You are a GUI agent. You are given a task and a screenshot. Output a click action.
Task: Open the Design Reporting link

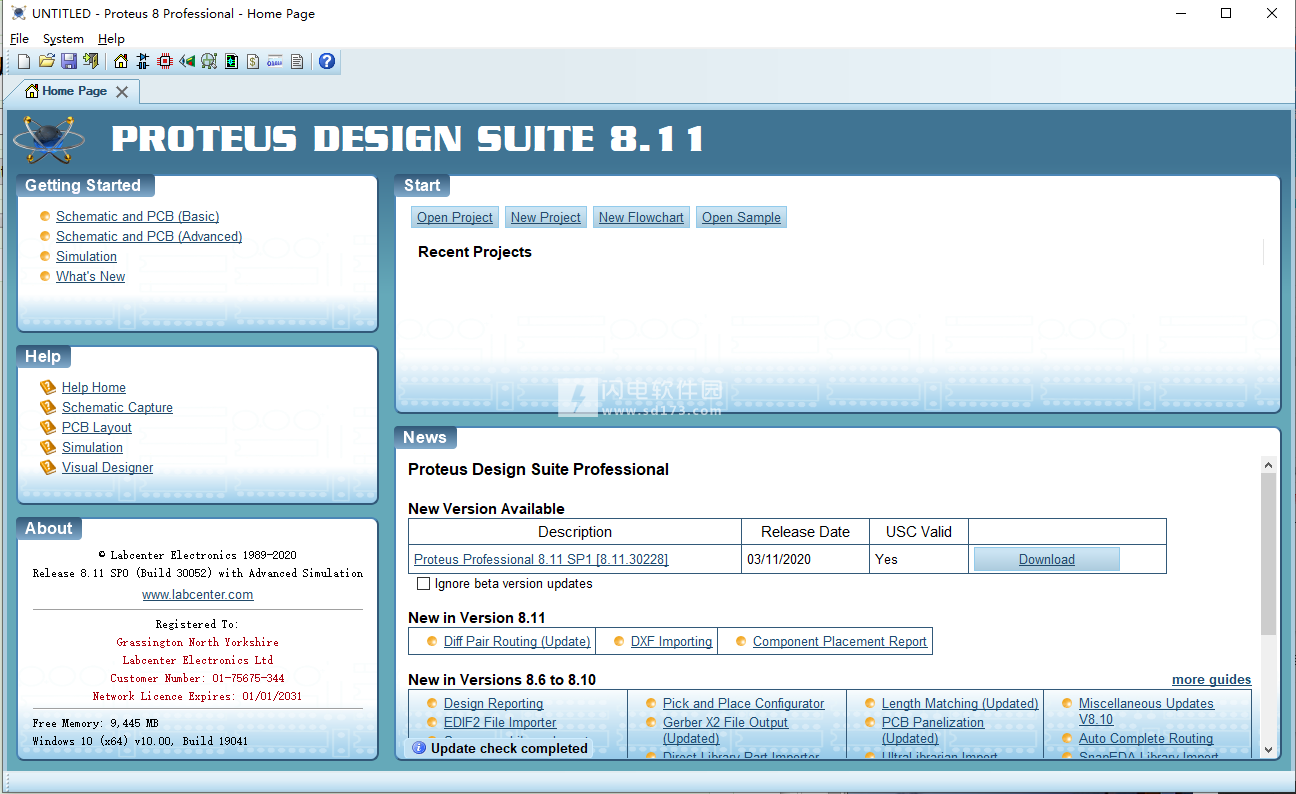[x=494, y=703]
